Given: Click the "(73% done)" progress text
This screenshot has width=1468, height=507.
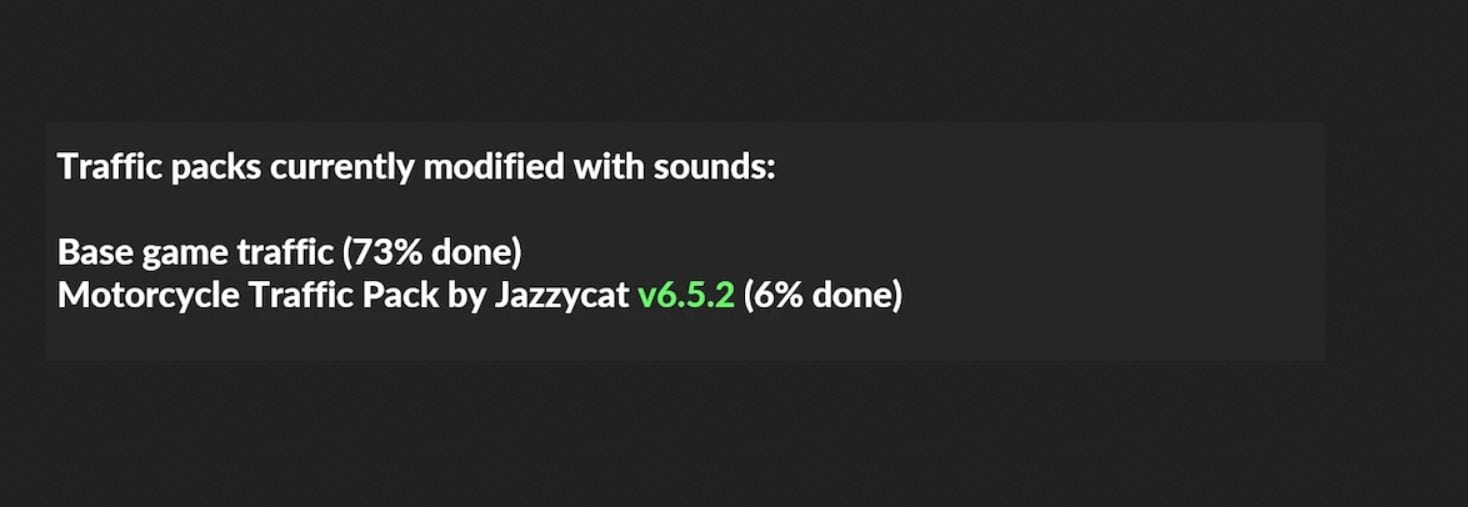Looking at the screenshot, I should click(x=432, y=253).
